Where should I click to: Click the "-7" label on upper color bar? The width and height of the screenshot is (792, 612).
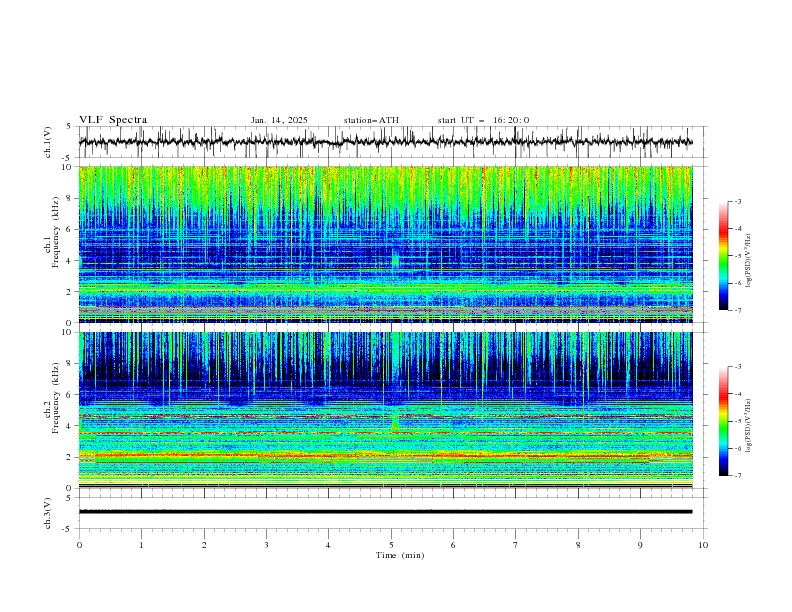[738, 310]
